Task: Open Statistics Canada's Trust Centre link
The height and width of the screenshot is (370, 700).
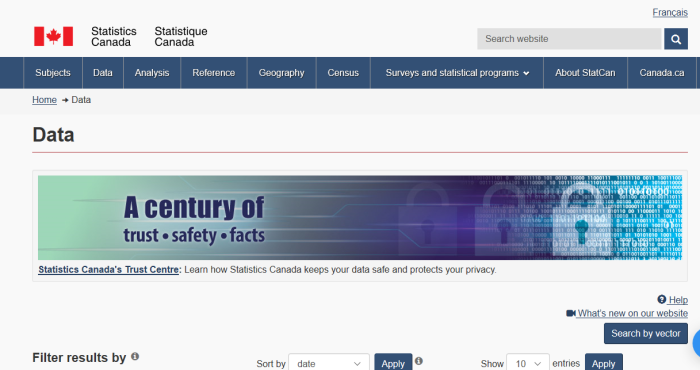Action: [109, 270]
